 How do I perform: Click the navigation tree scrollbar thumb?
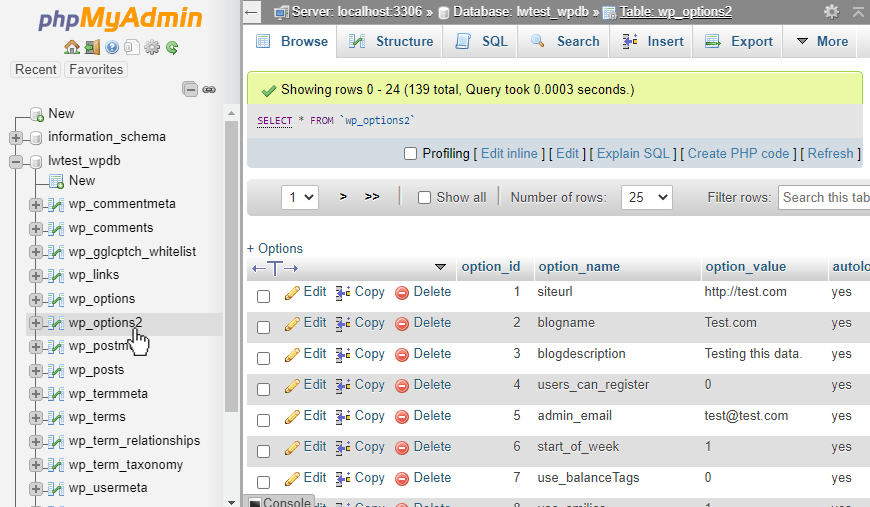coord(231,266)
